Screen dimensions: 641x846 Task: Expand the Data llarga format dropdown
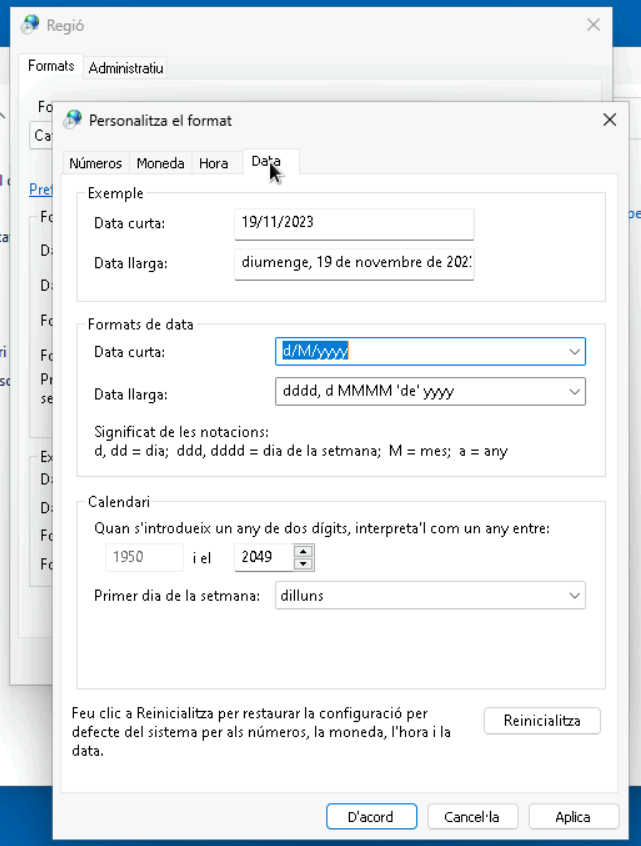coord(574,392)
